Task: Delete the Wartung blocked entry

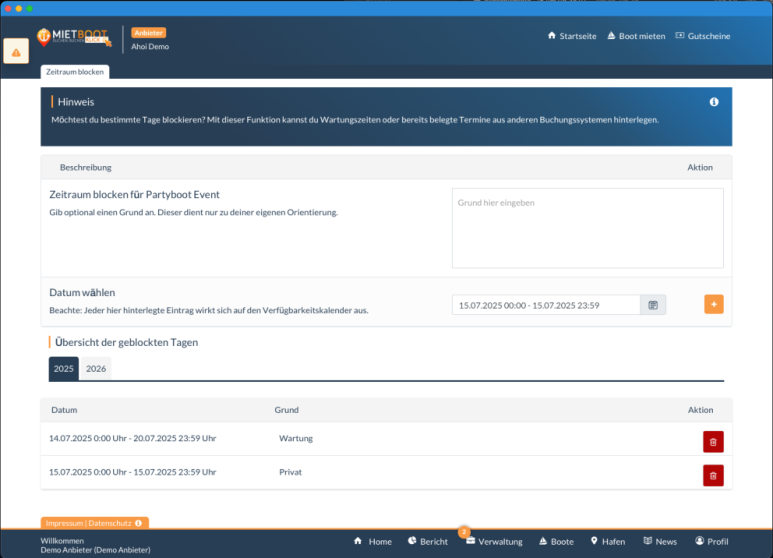Action: click(x=713, y=442)
